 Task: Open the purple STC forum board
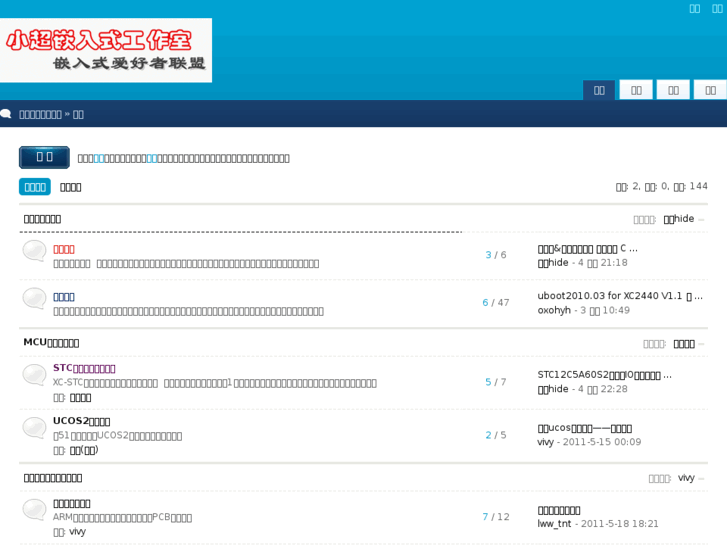(x=84, y=368)
